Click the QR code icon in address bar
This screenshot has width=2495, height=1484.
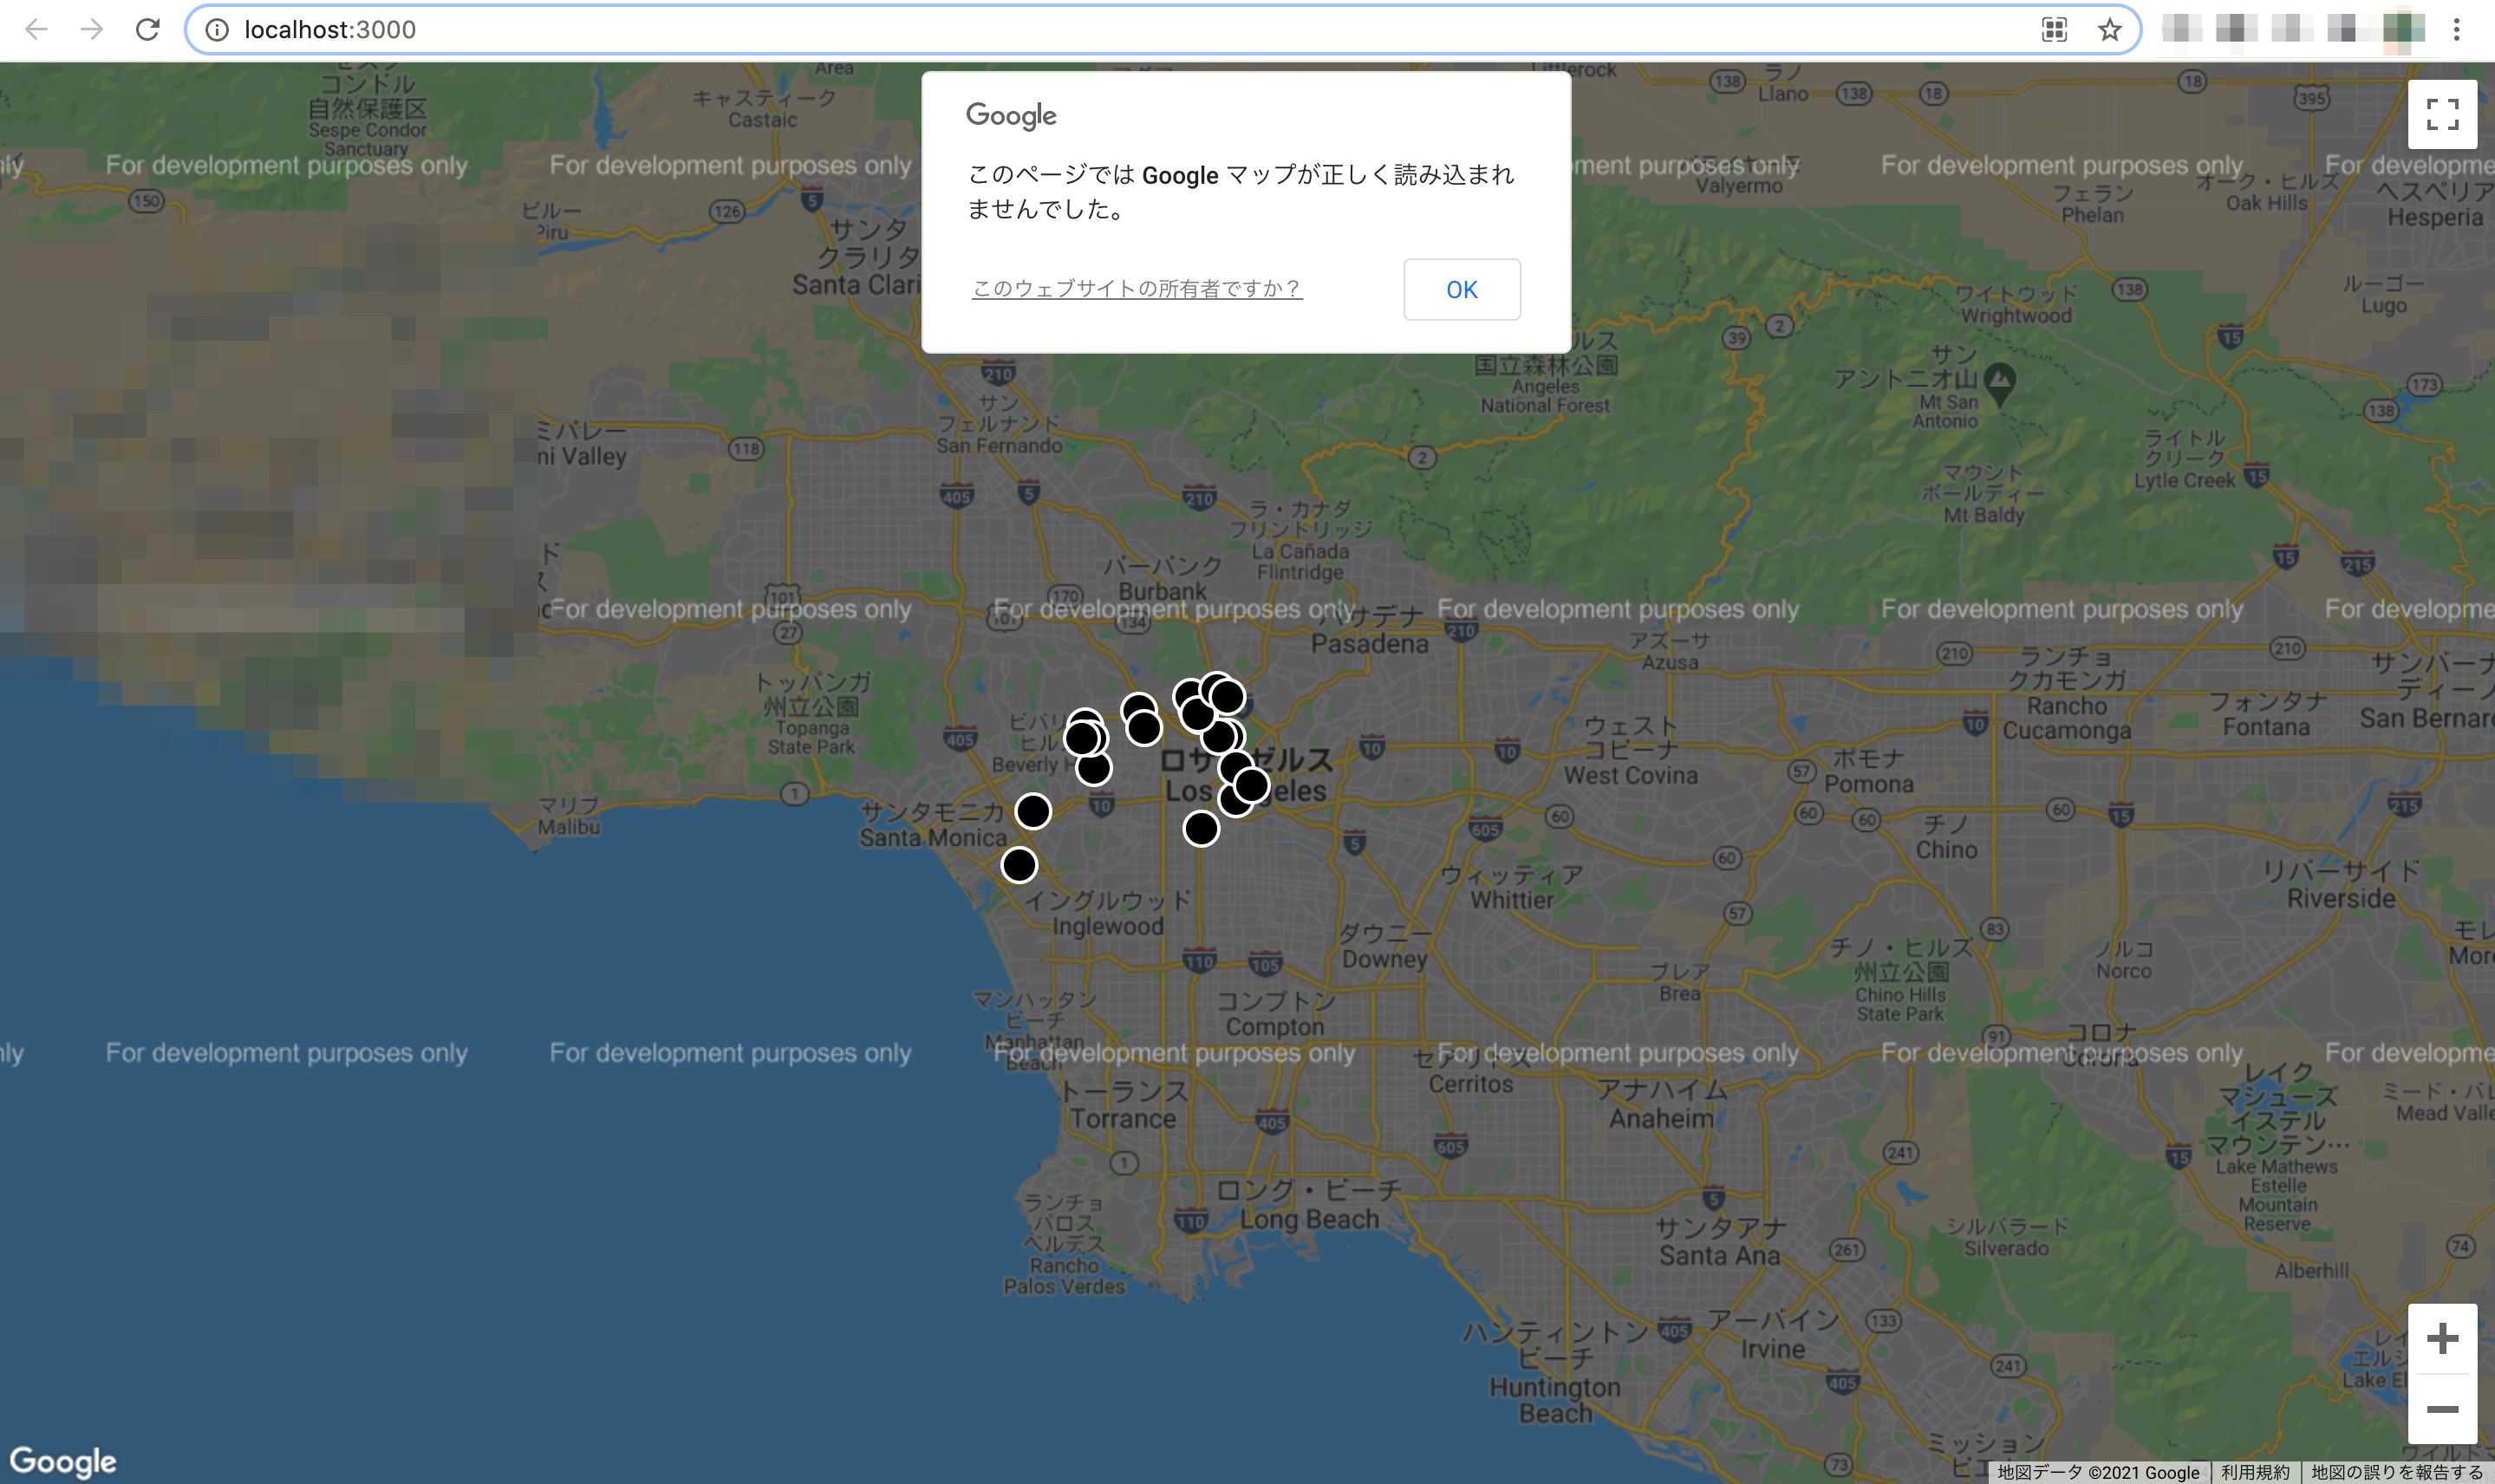coord(2054,29)
